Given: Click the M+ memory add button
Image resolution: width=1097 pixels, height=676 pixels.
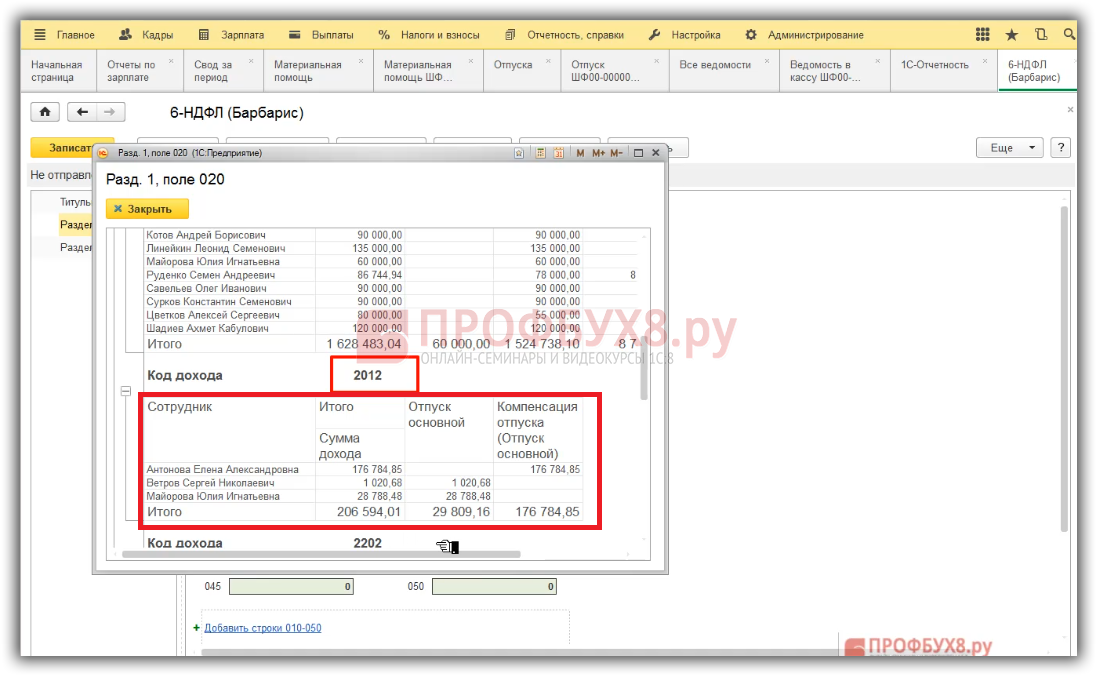Looking at the screenshot, I should 599,153.
